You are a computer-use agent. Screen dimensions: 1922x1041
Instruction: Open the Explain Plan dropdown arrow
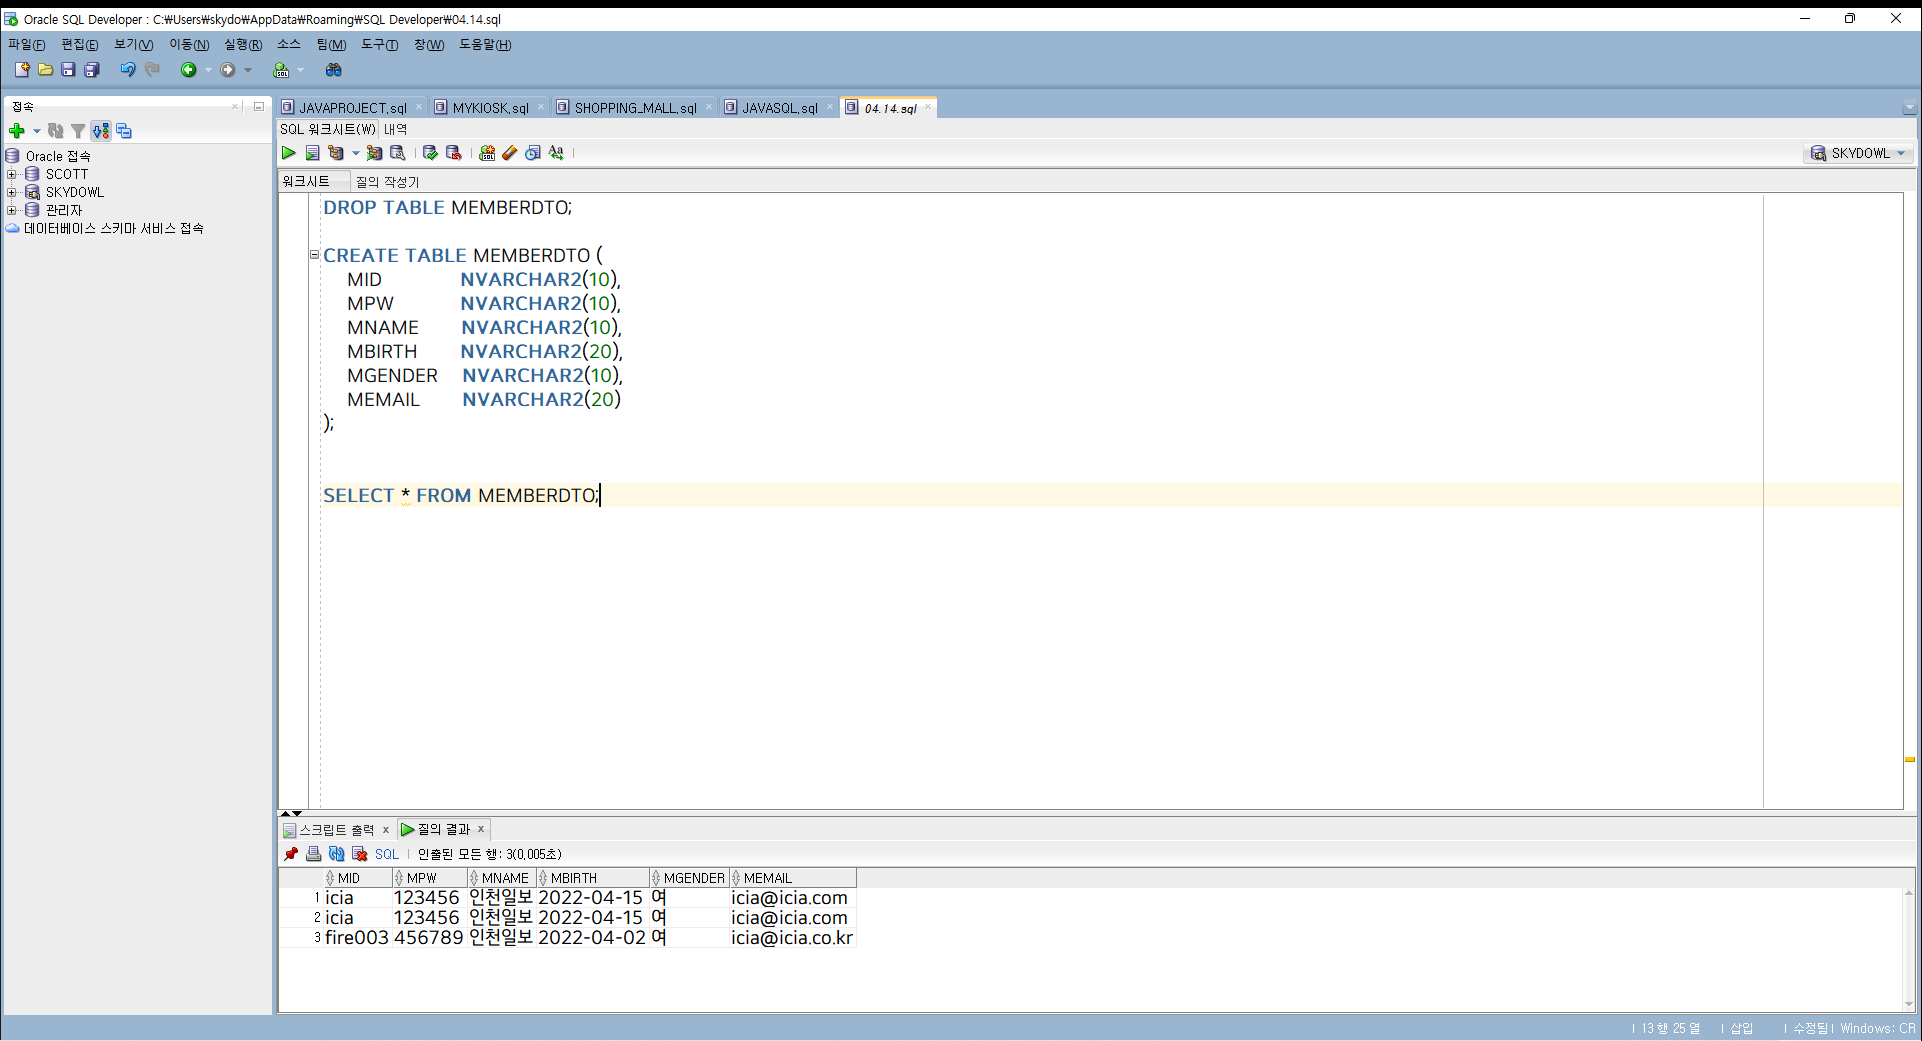tap(355, 153)
